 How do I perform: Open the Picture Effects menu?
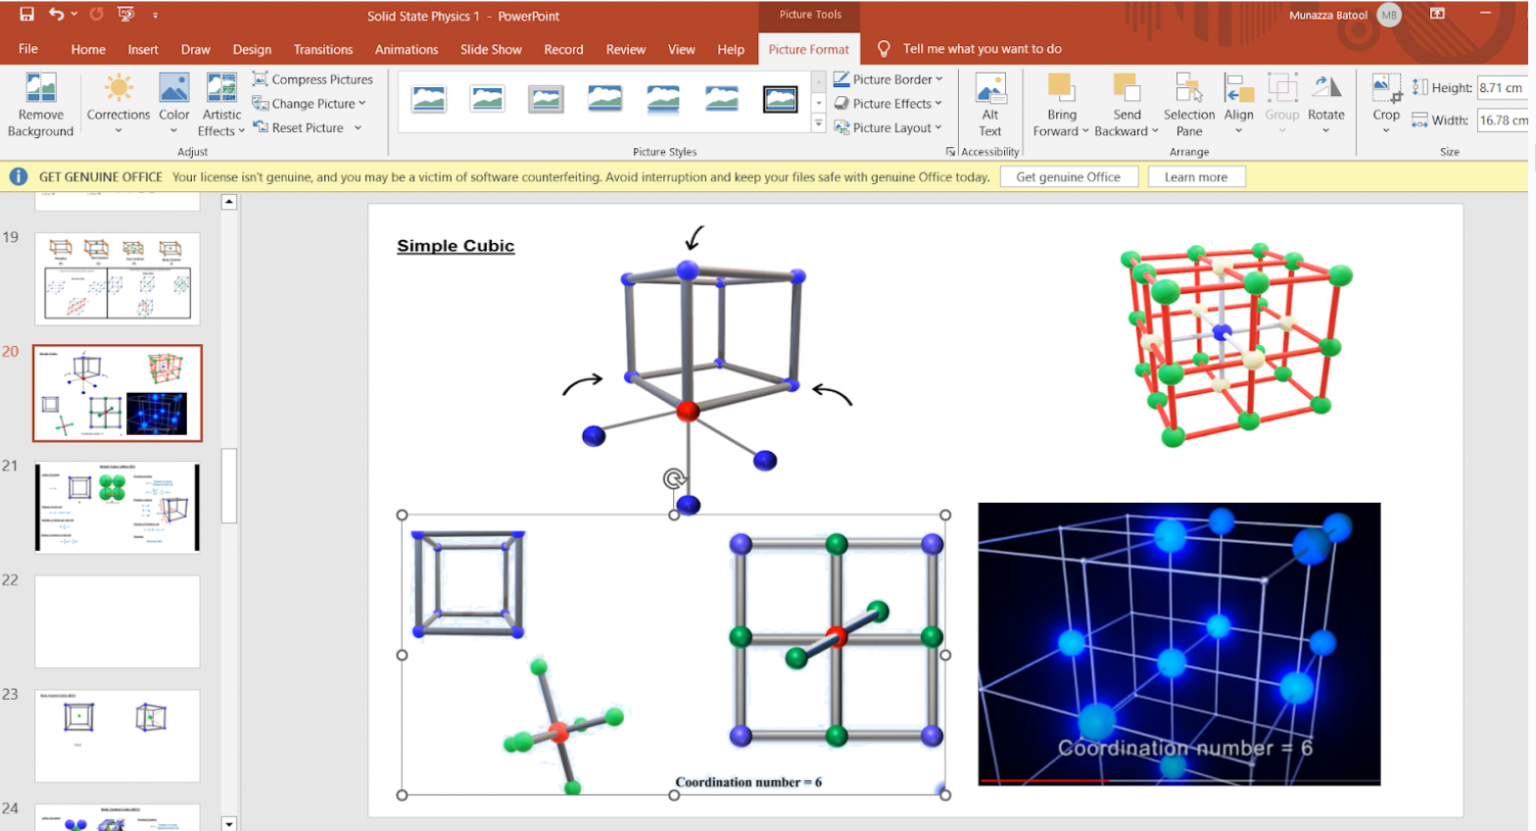pos(889,103)
